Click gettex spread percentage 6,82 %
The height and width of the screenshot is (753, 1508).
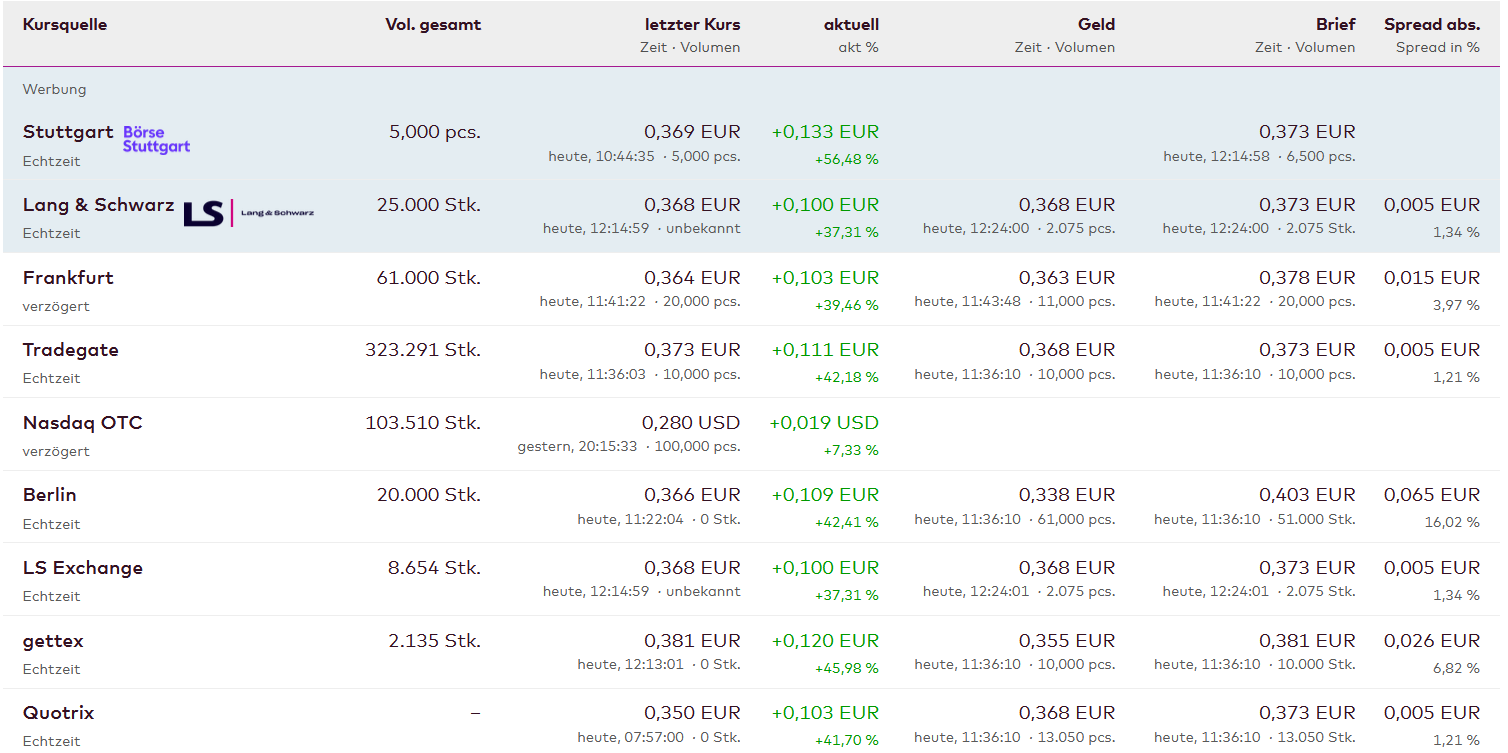click(x=1456, y=668)
